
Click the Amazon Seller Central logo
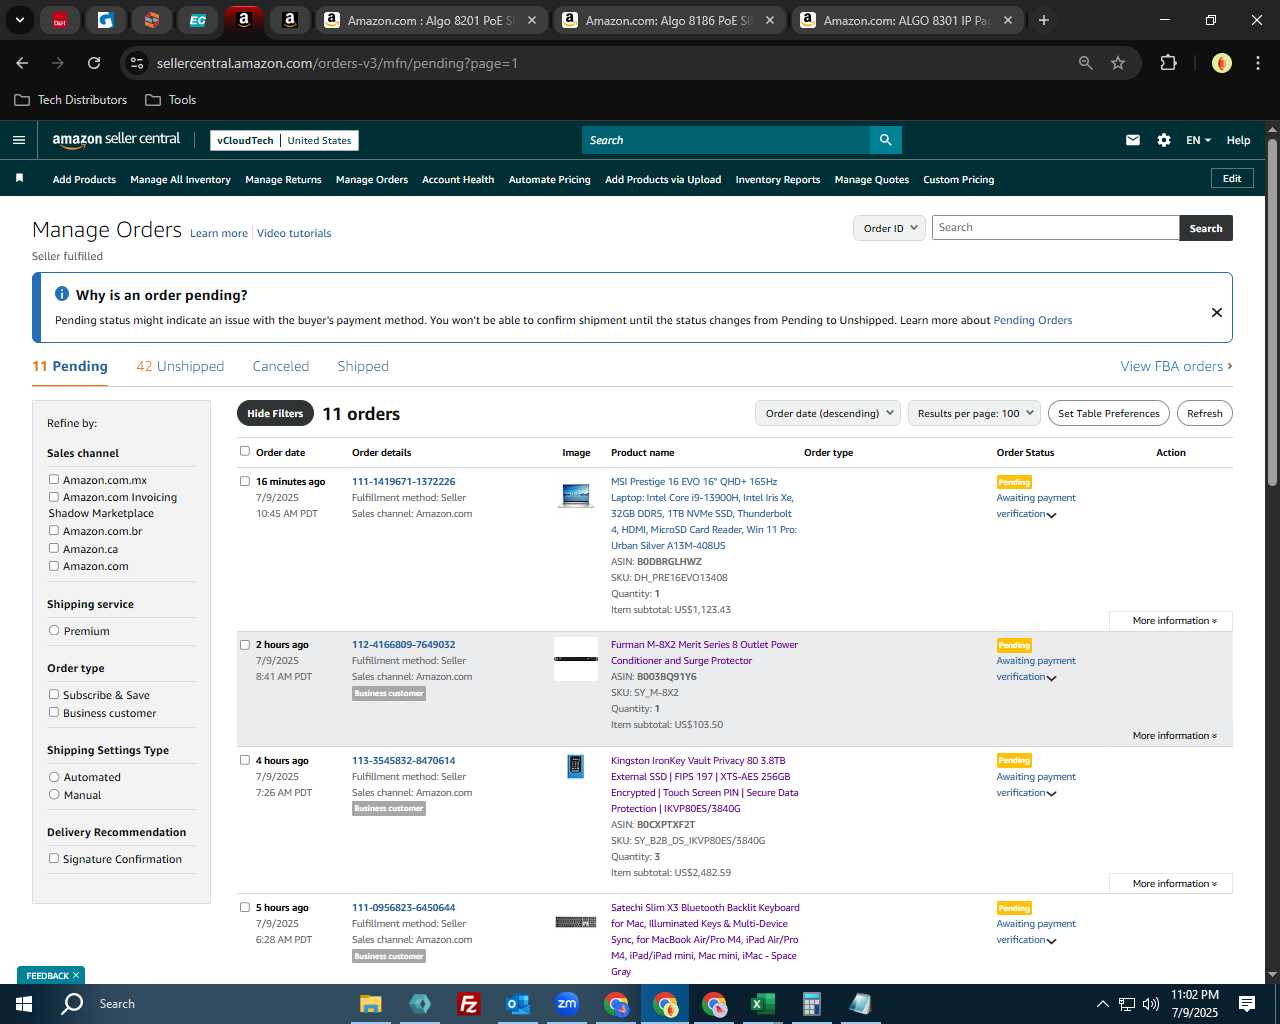coord(116,140)
